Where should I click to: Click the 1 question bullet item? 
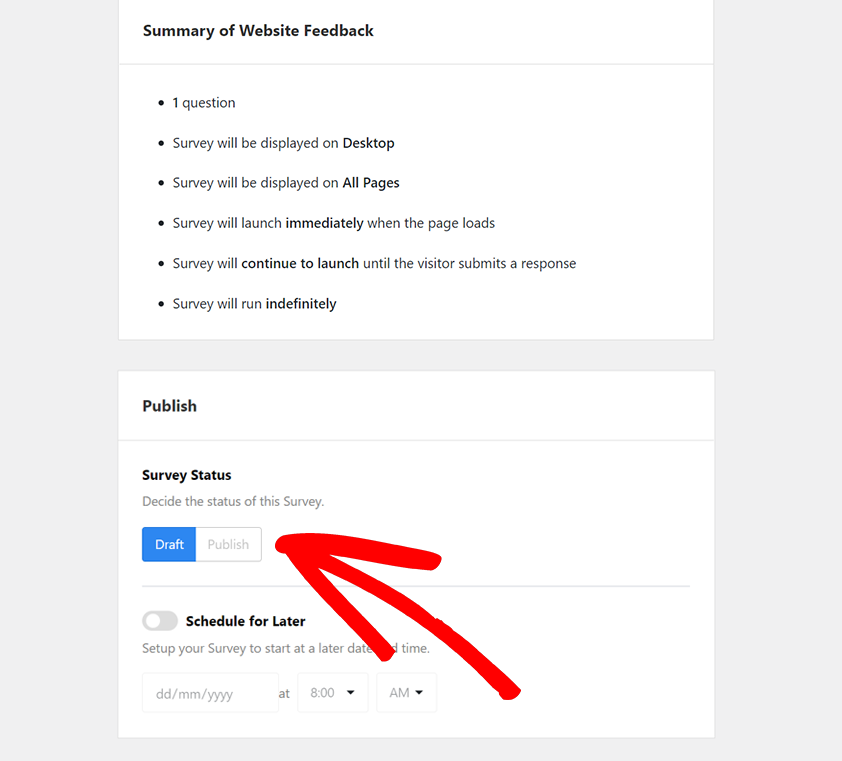tap(204, 103)
